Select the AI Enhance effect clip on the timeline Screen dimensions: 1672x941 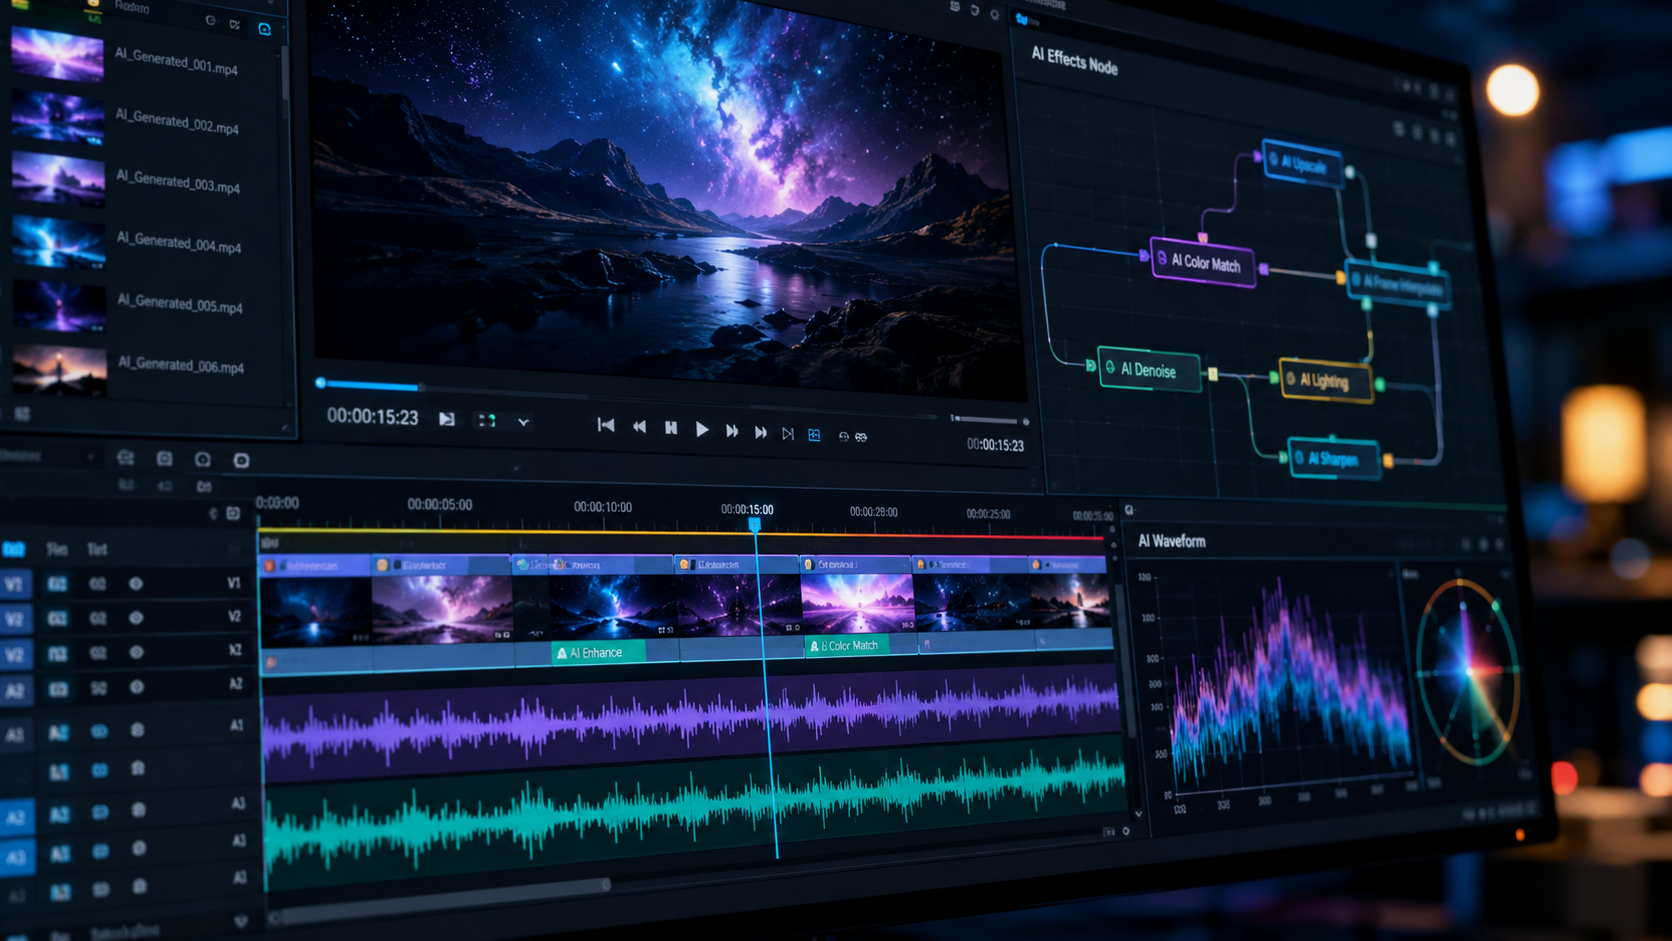(x=598, y=653)
